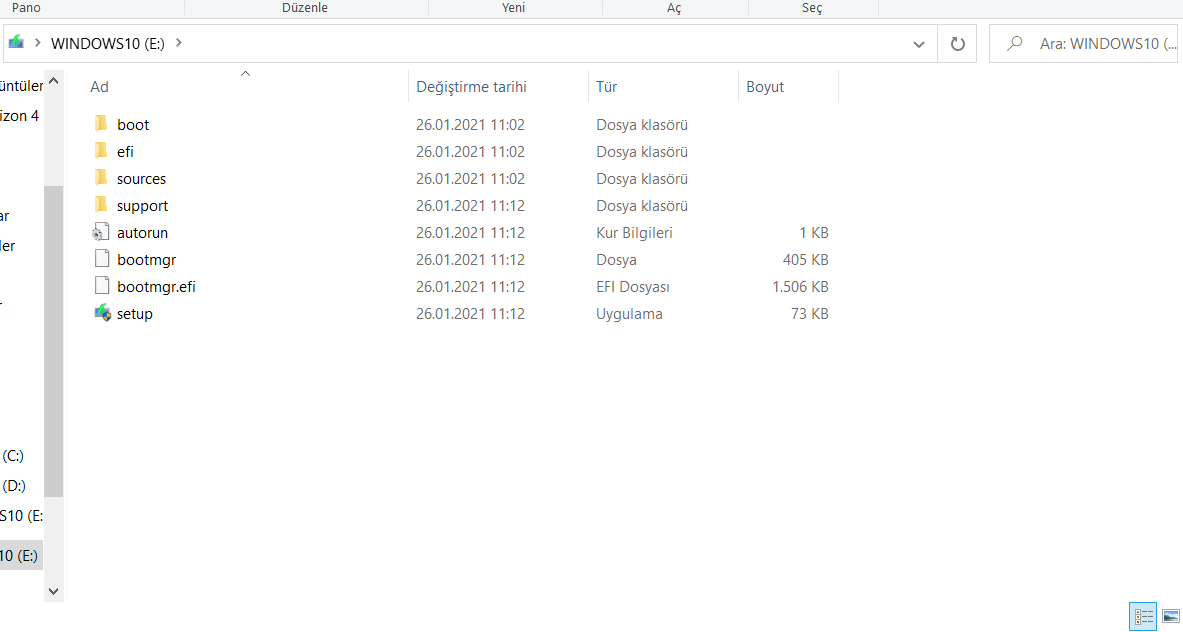
Task: Click the autorun setup info file icon
Action: click(101, 232)
